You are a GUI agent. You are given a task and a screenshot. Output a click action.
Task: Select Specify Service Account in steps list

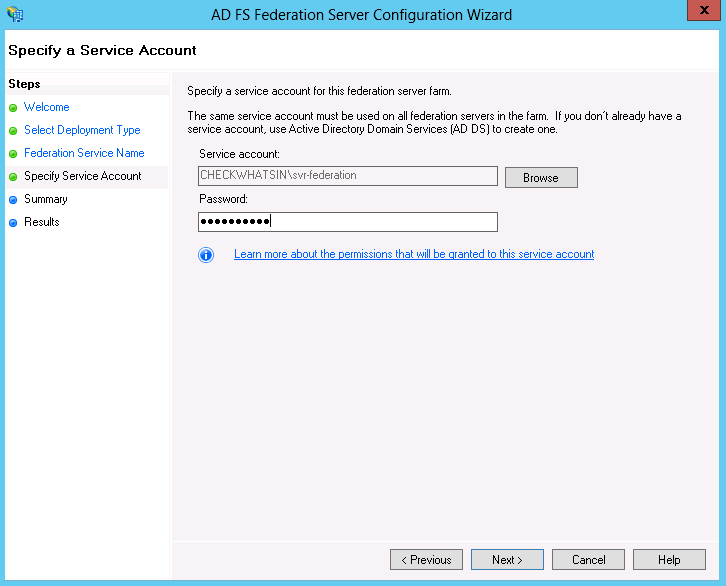point(83,176)
